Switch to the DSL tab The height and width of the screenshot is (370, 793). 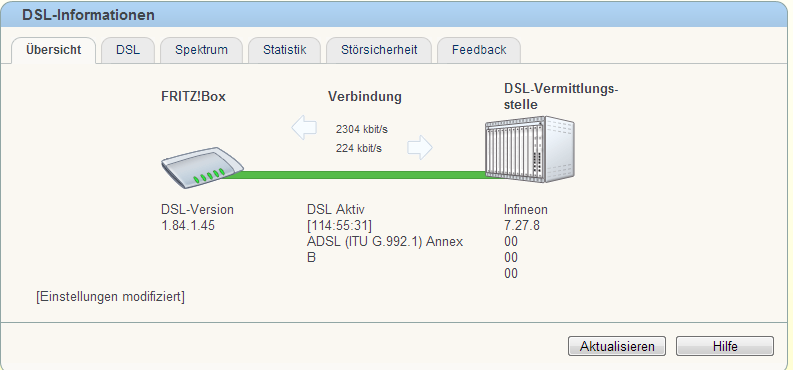pos(128,50)
